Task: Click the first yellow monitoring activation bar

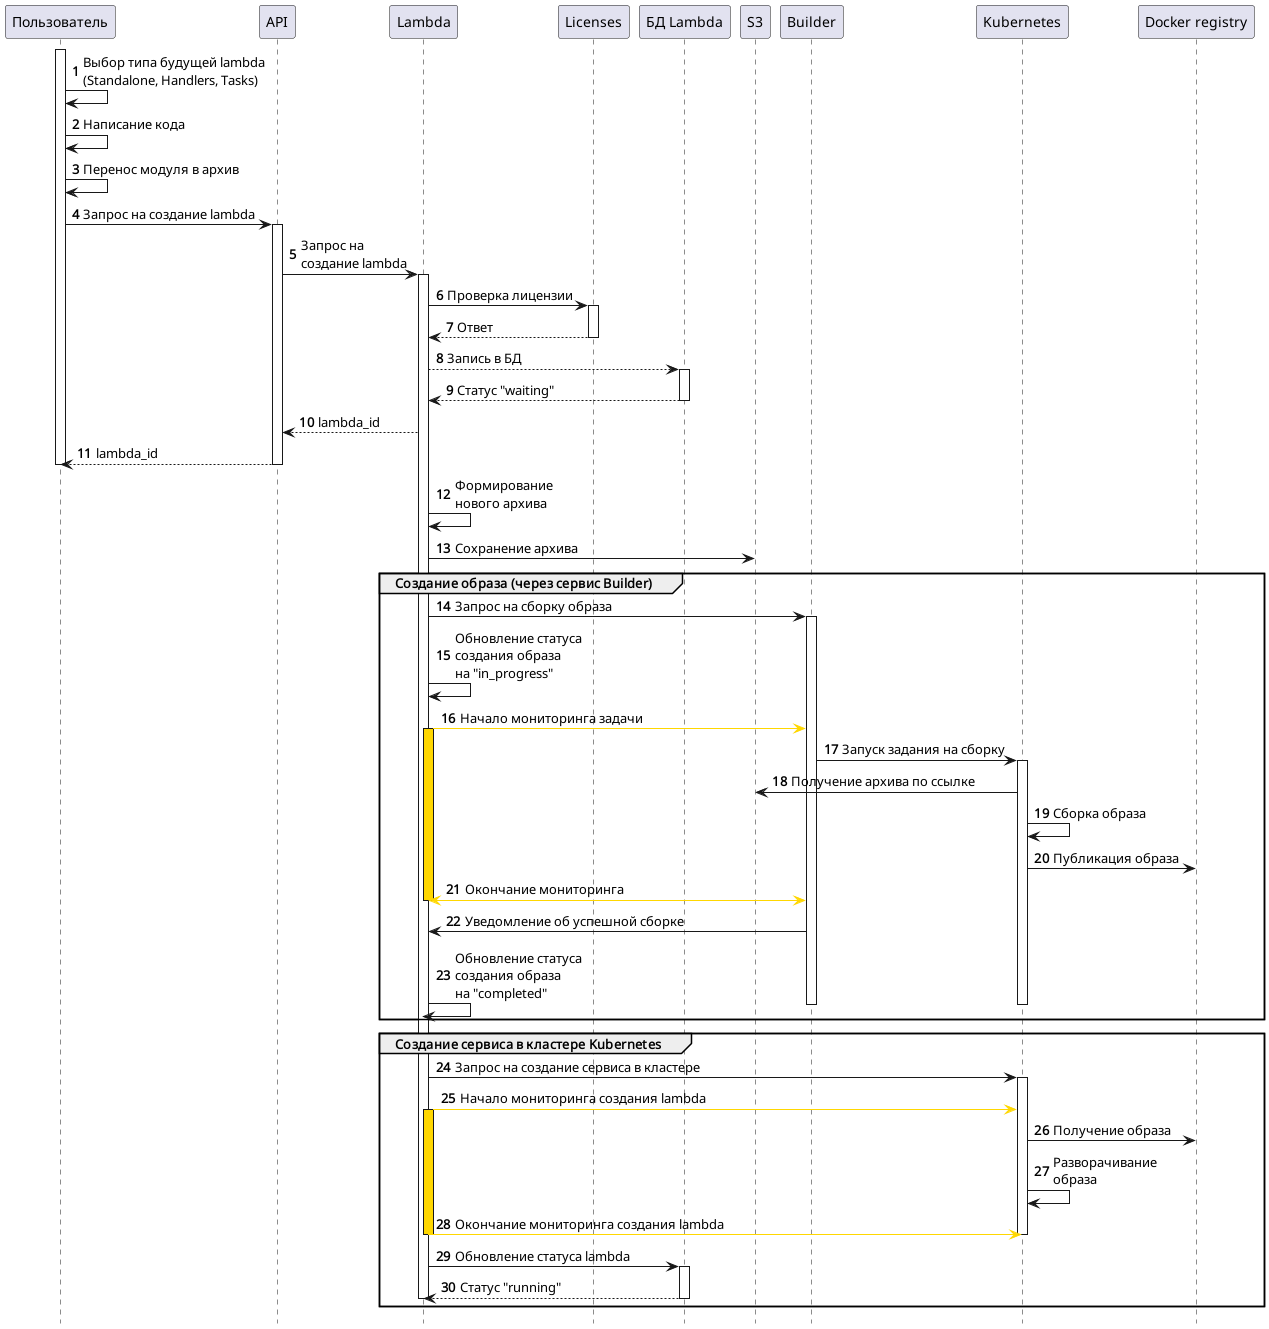Action: (428, 813)
